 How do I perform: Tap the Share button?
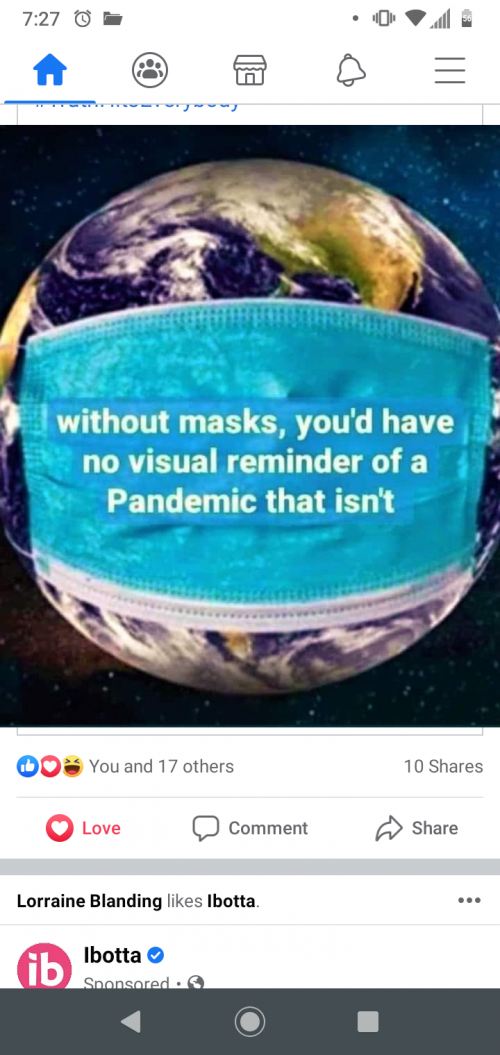[x=417, y=828]
